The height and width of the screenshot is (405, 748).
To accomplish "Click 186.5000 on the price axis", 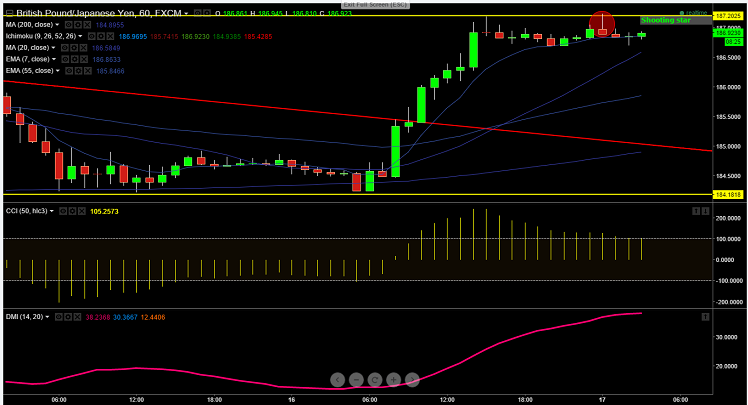I will (x=727, y=58).
